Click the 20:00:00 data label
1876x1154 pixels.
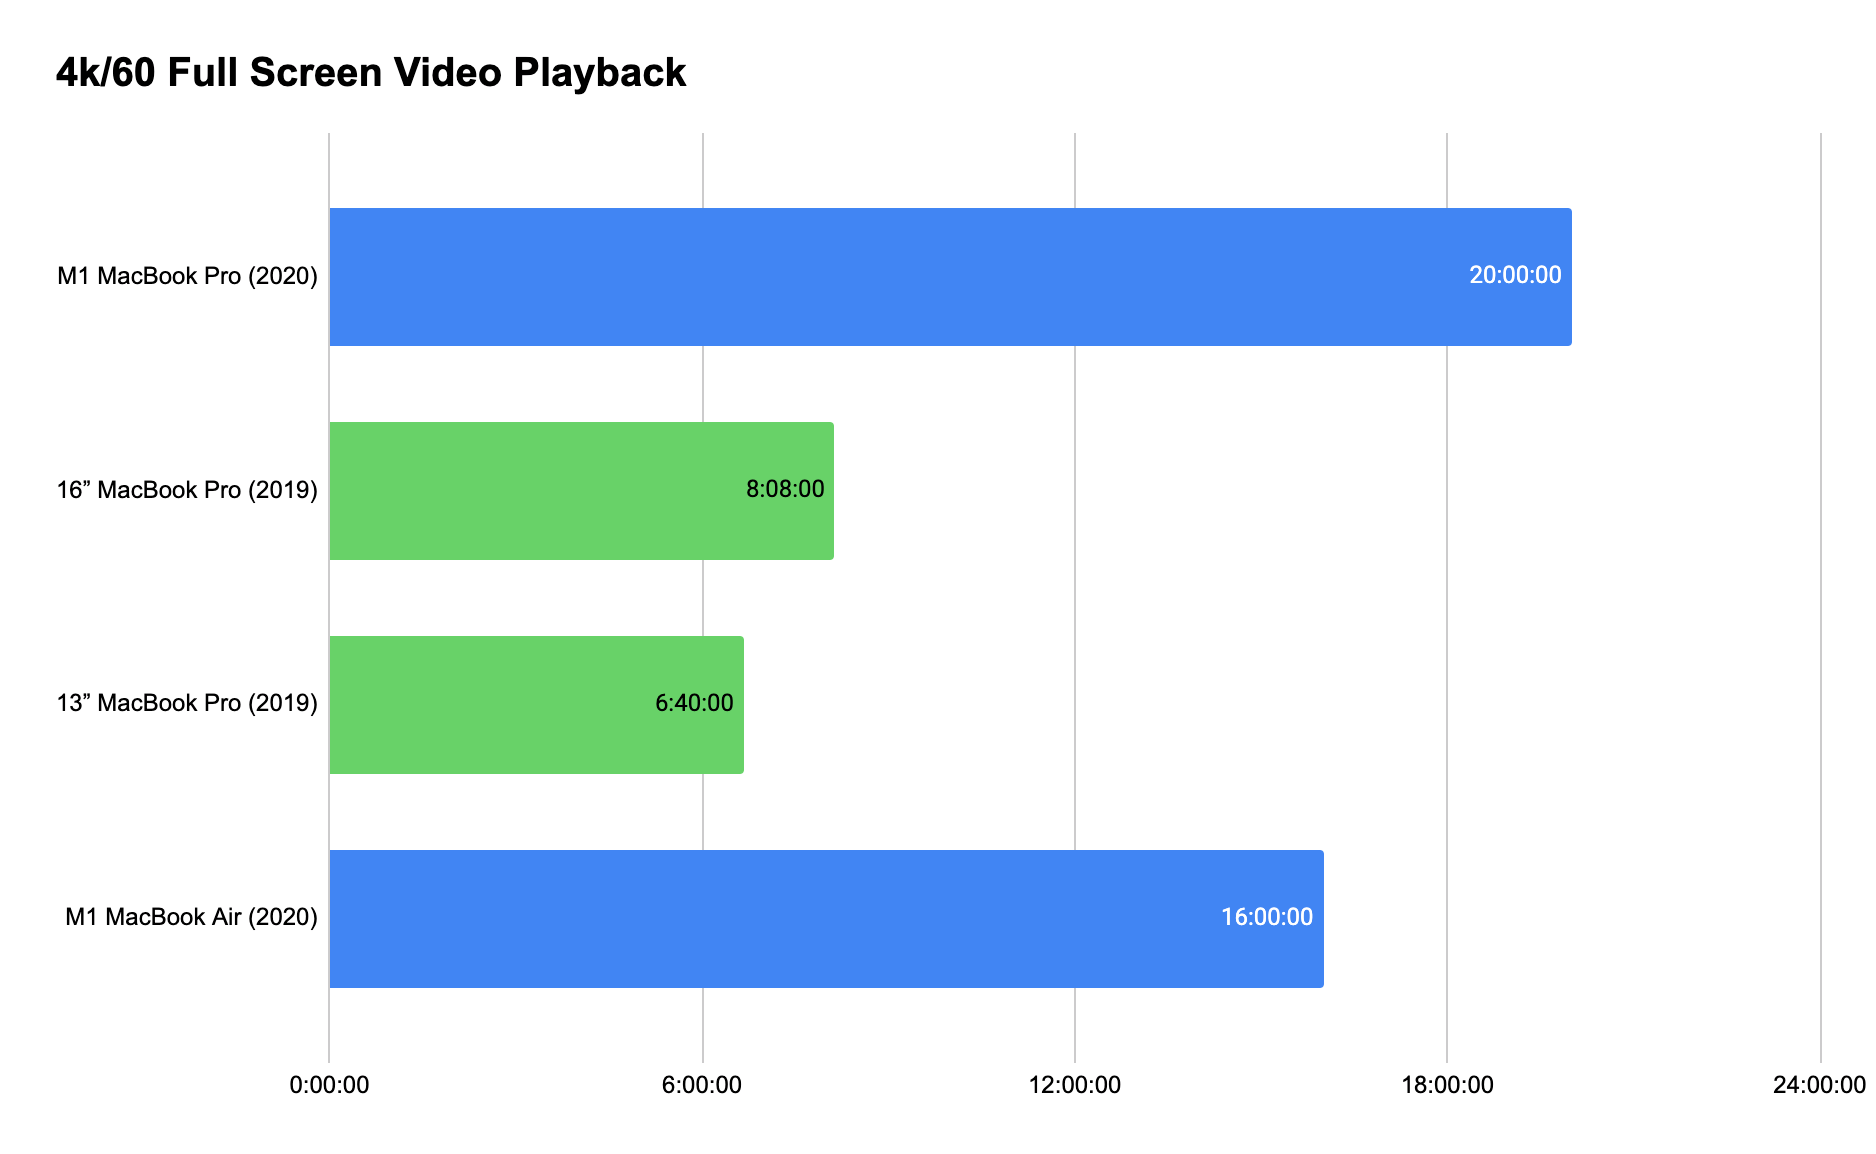[1515, 275]
